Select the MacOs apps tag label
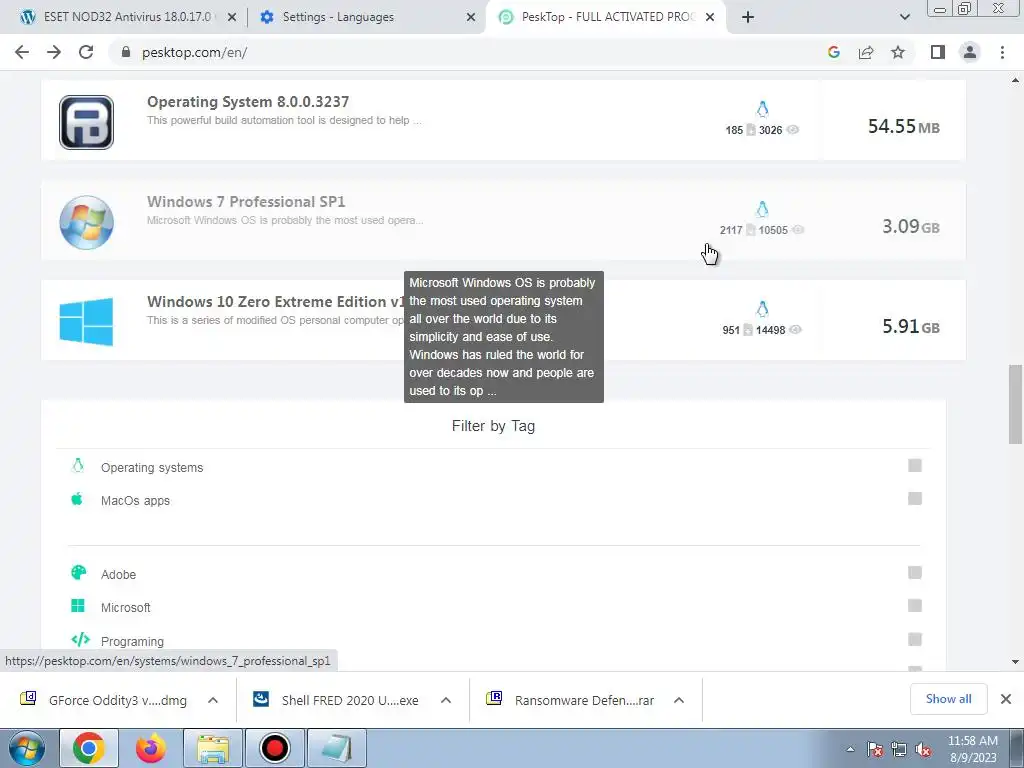The width and height of the screenshot is (1024, 768). pos(135,501)
